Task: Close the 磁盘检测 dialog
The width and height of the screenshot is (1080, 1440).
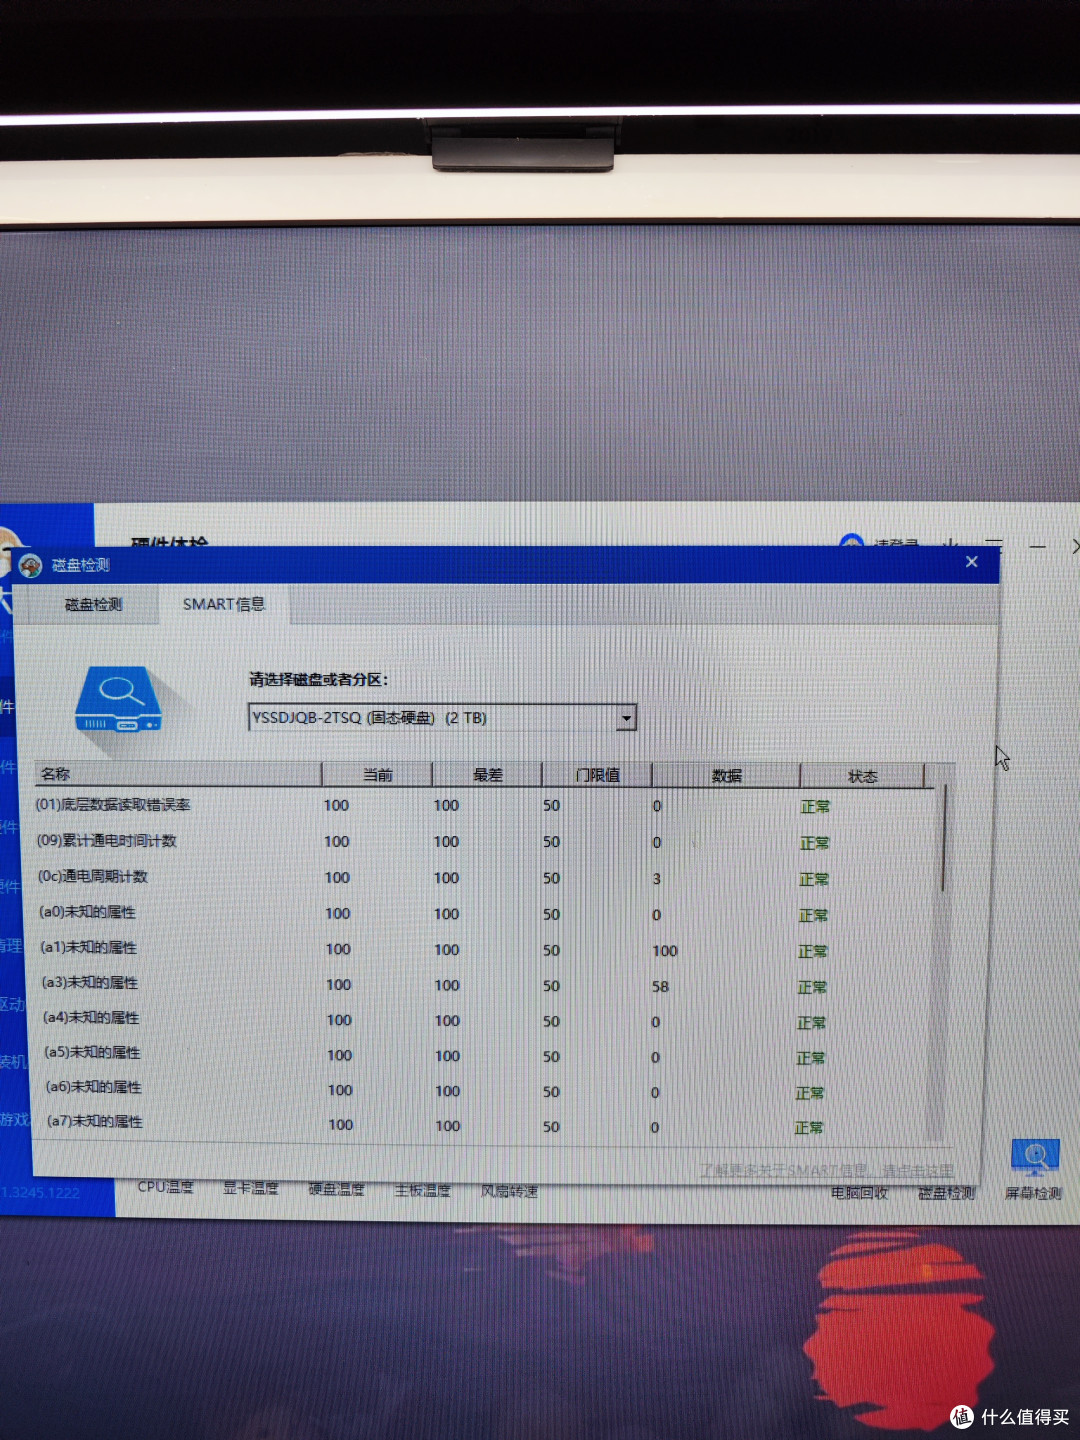Action: tap(971, 562)
